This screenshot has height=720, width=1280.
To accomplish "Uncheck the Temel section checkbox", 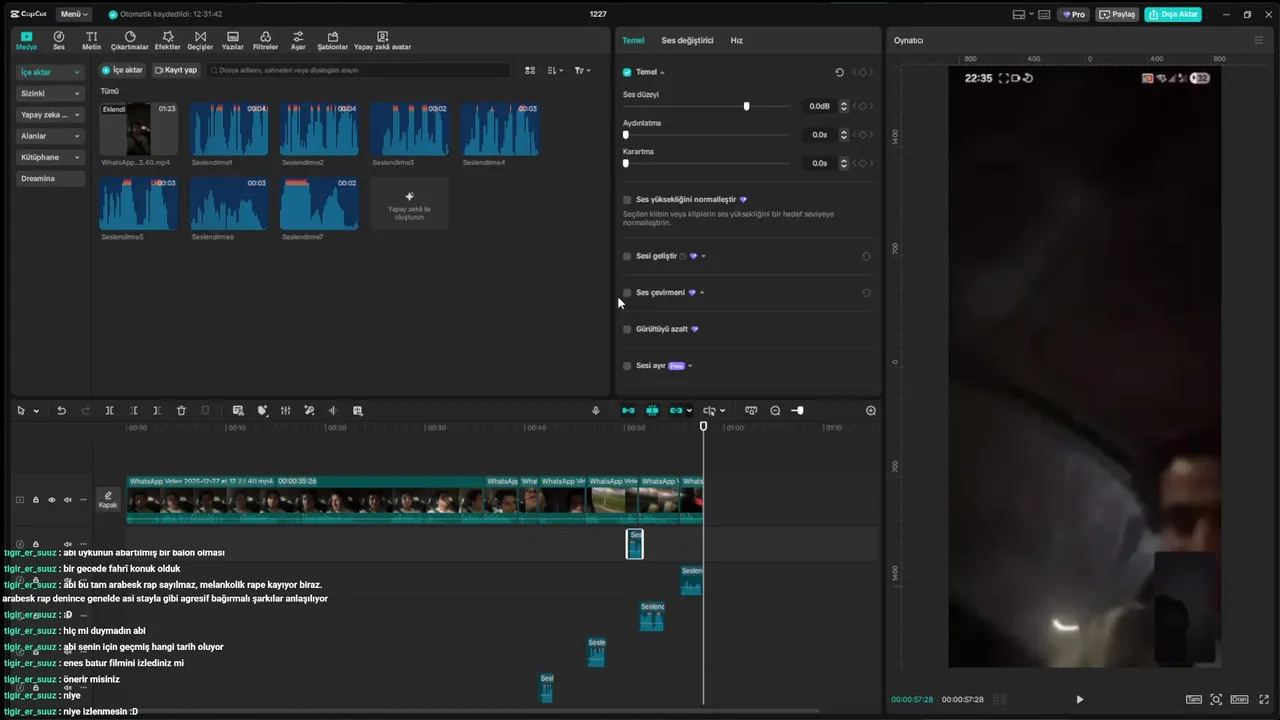I will coord(627,72).
